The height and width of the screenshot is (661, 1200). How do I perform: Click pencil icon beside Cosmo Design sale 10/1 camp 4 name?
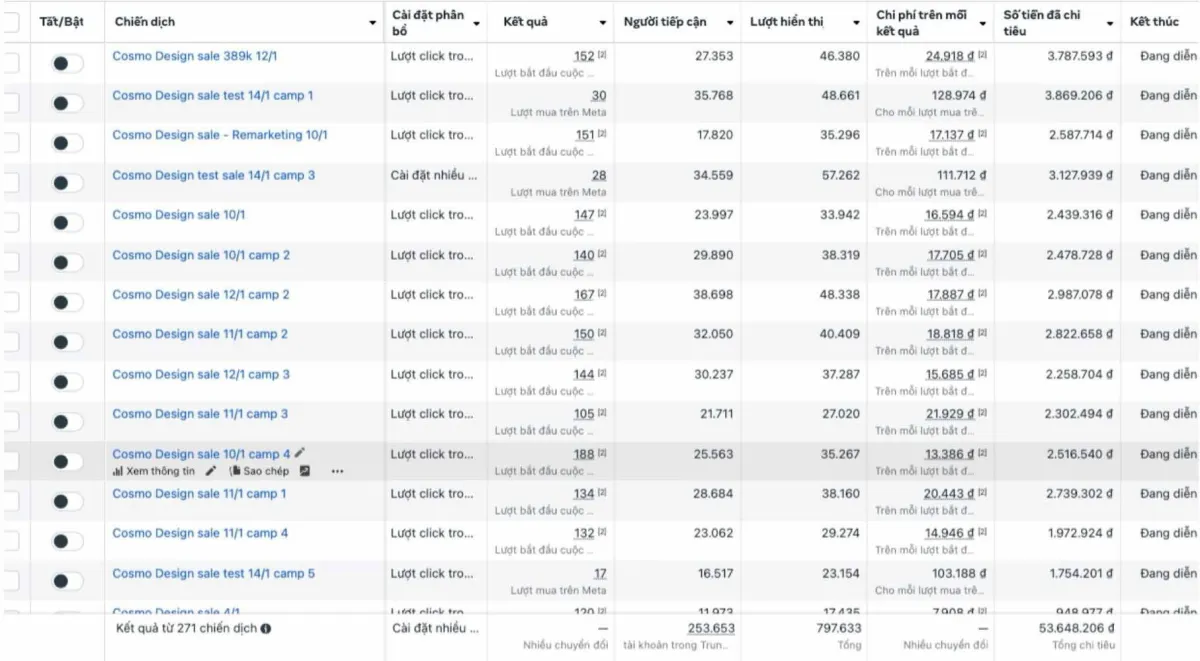[300, 453]
